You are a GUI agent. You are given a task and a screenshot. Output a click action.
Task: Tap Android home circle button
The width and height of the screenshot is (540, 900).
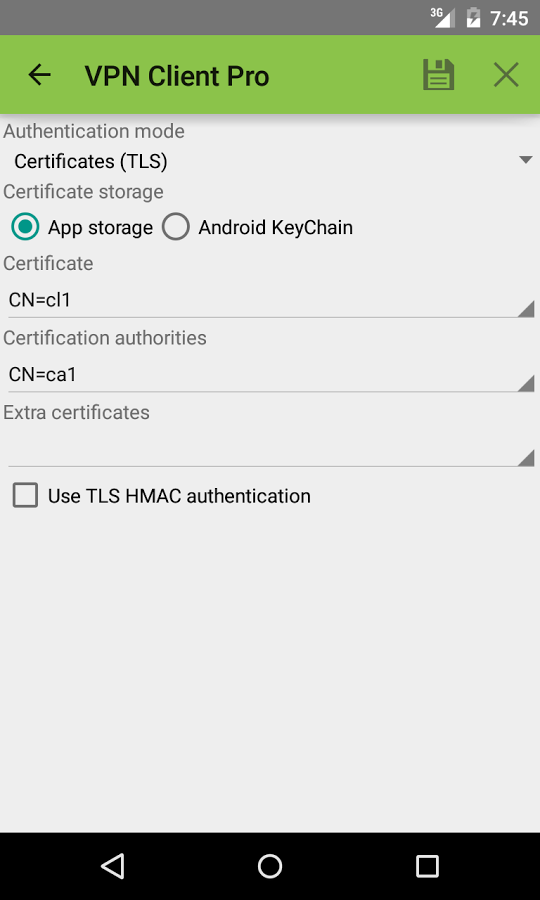(270, 866)
